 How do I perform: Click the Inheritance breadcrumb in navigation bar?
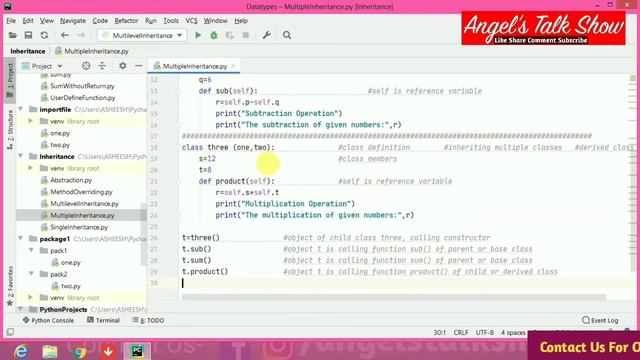pos(28,51)
